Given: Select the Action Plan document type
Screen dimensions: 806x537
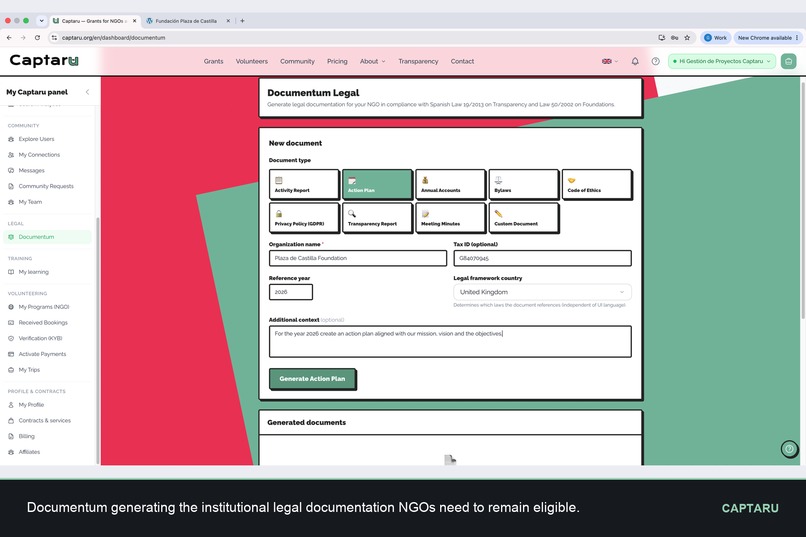Looking at the screenshot, I should (377, 184).
